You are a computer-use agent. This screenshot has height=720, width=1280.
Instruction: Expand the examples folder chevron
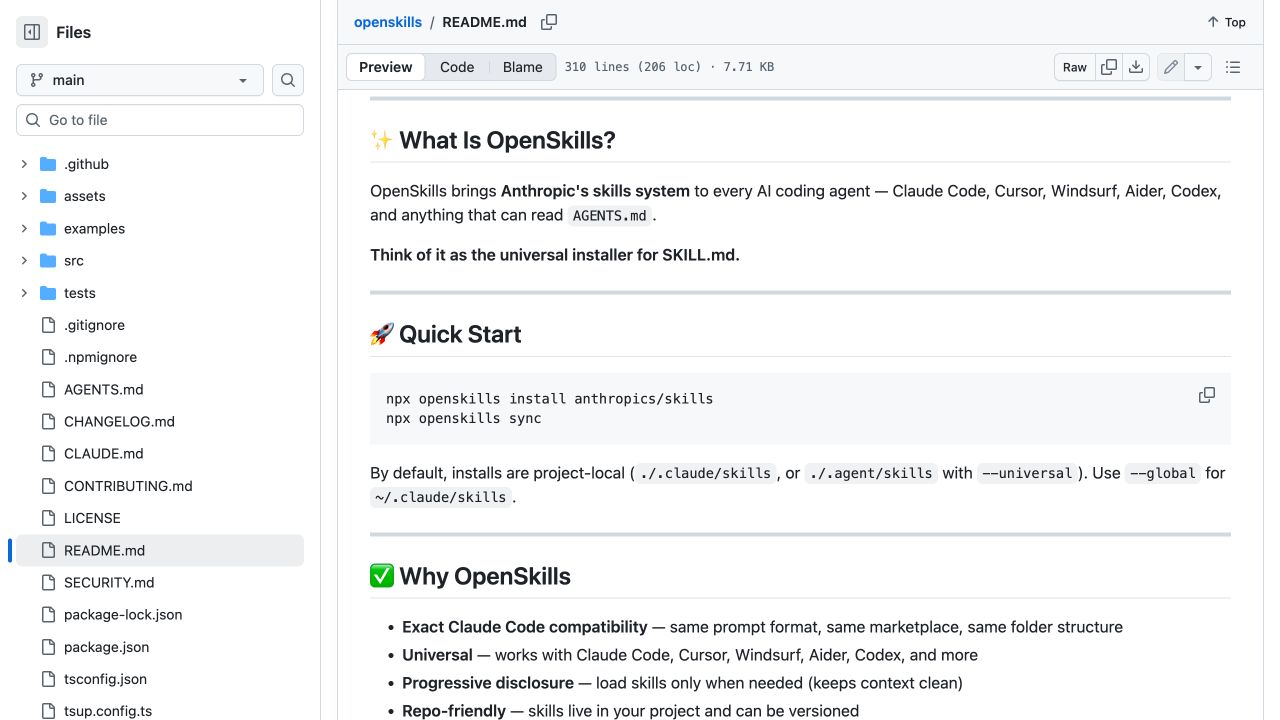click(24, 228)
